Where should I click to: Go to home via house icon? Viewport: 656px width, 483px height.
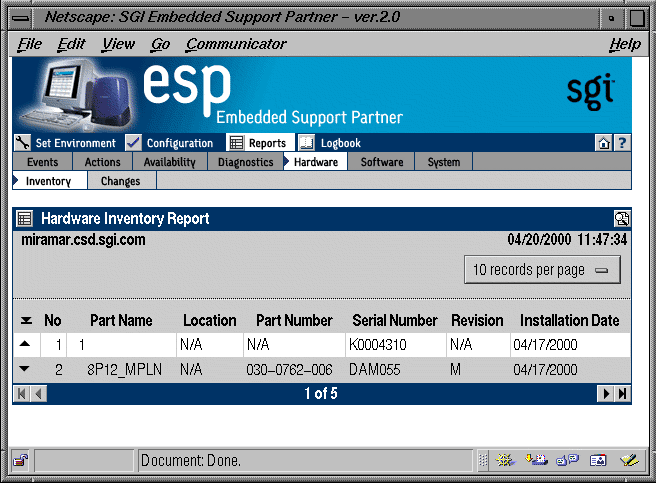click(604, 143)
